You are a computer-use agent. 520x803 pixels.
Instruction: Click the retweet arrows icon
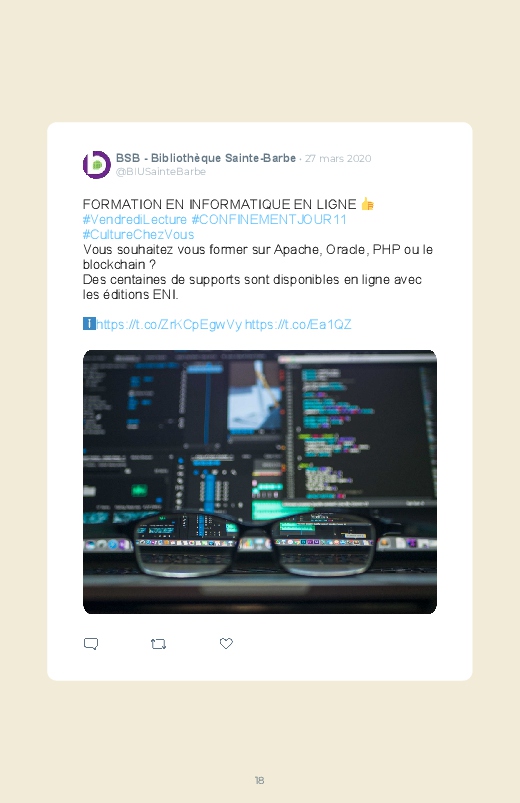(158, 644)
